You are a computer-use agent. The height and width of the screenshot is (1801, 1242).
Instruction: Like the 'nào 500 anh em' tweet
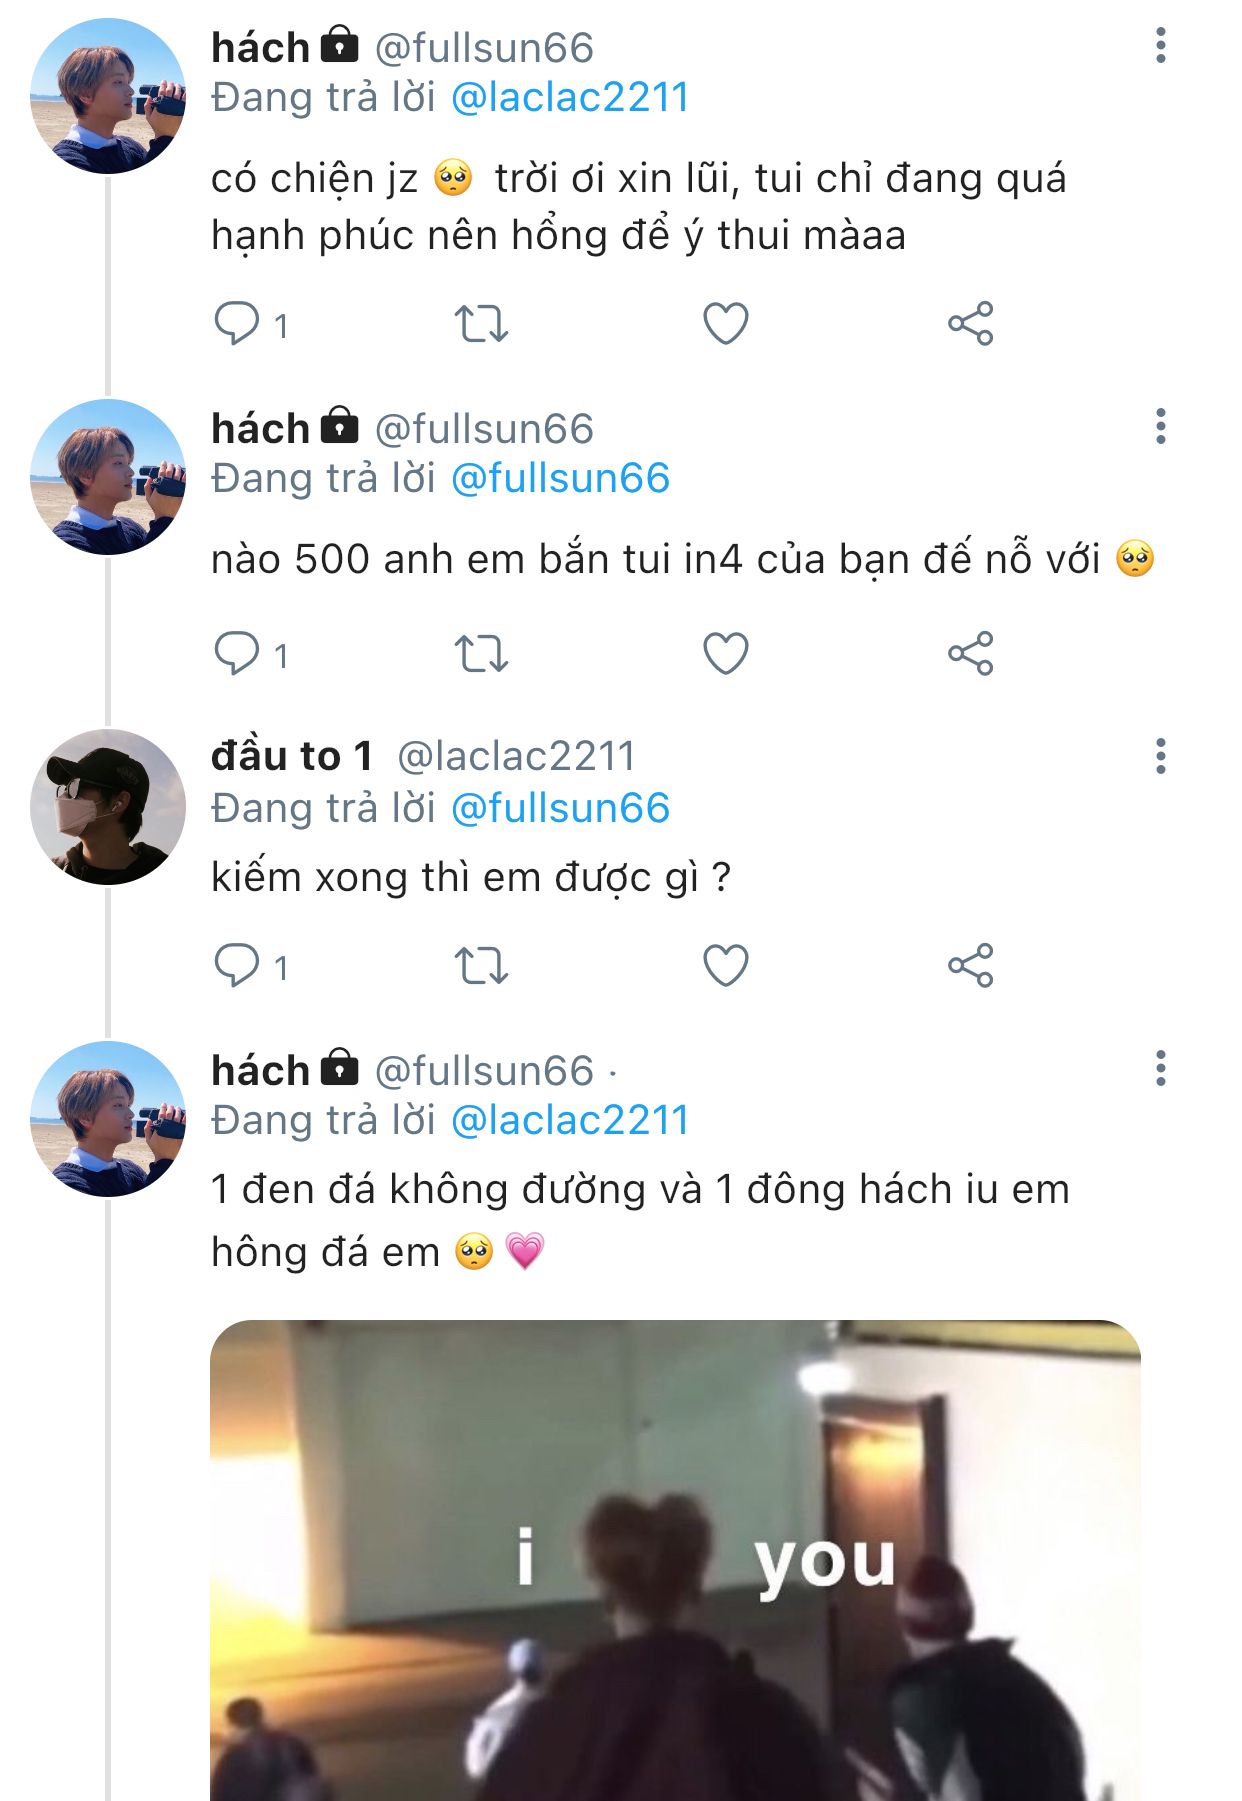725,654
